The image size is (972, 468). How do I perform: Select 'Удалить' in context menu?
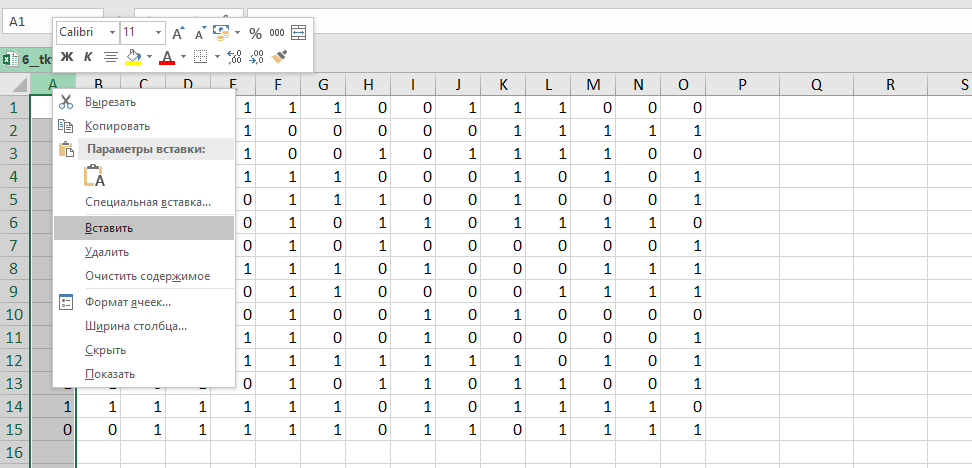[x=107, y=252]
